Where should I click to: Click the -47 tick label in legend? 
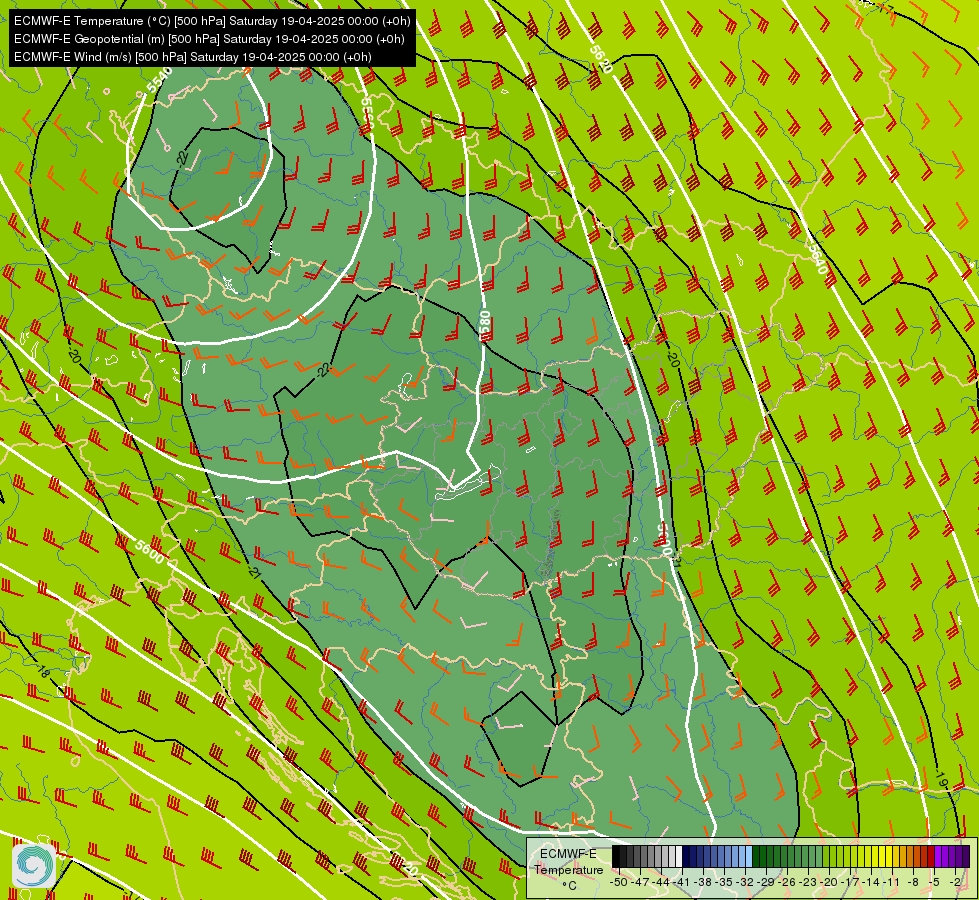click(x=640, y=882)
